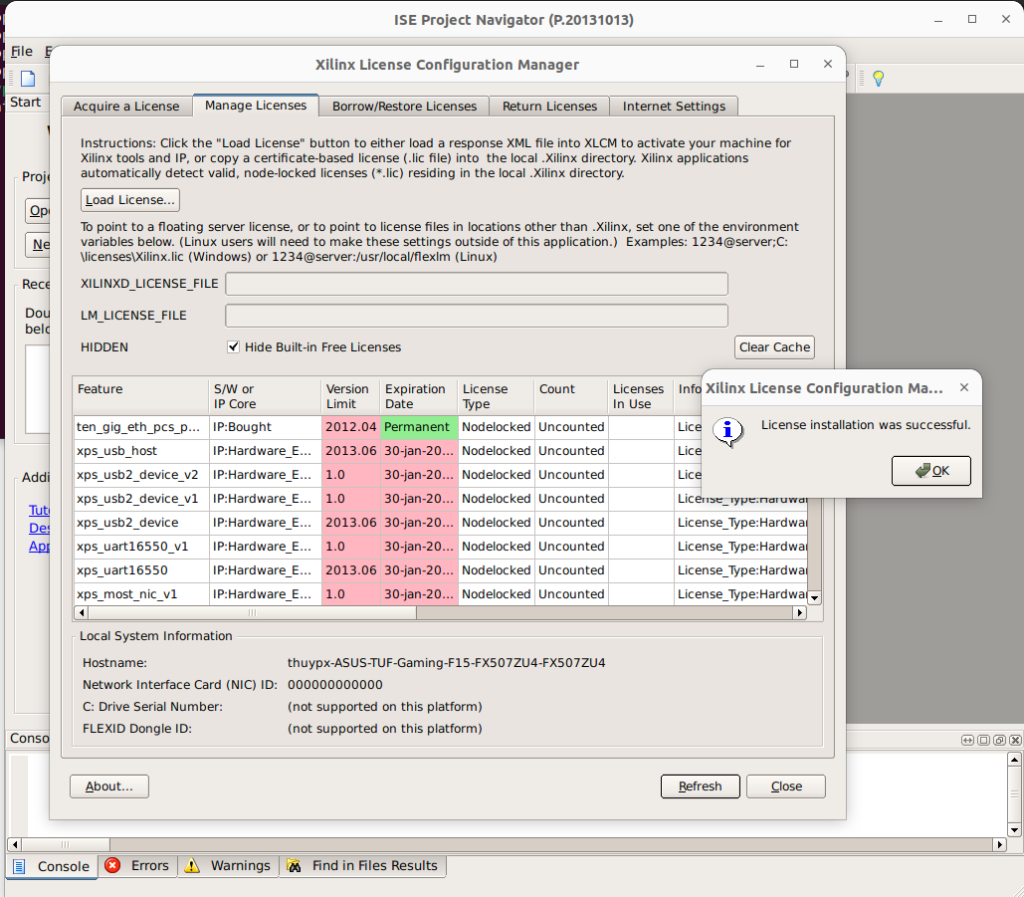Screen dimensions: 1024x897
Task: Dismiss the success popup with its X button
Action: (x=964, y=388)
